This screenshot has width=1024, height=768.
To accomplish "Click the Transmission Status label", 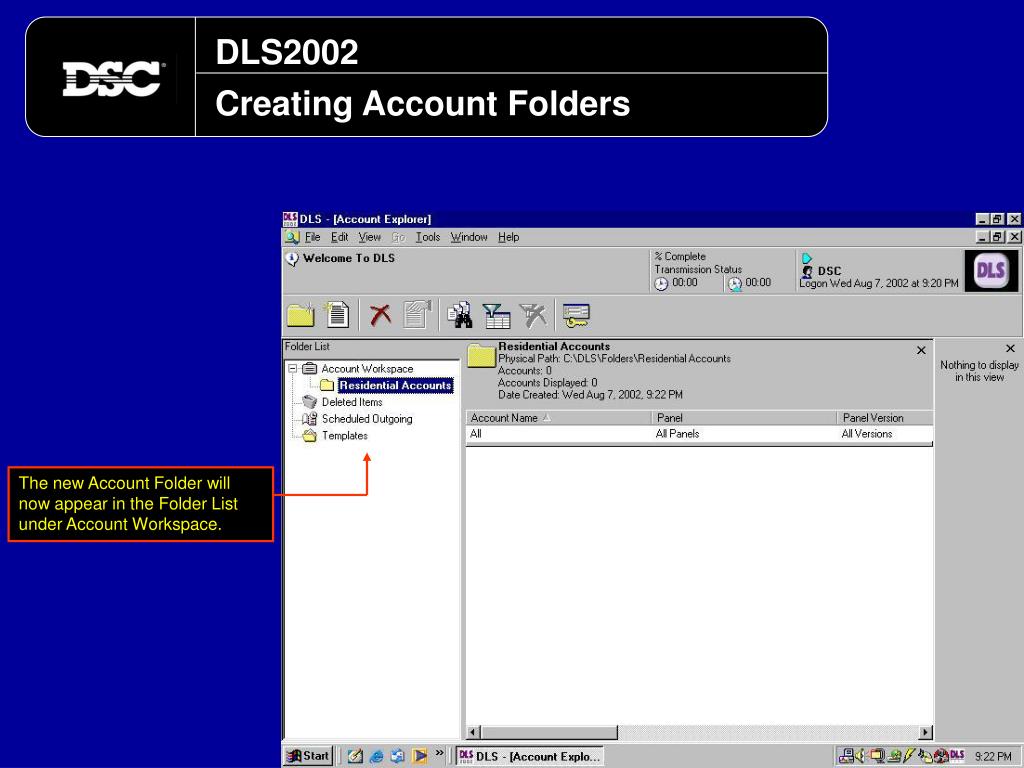I will pyautogui.click(x=698, y=269).
